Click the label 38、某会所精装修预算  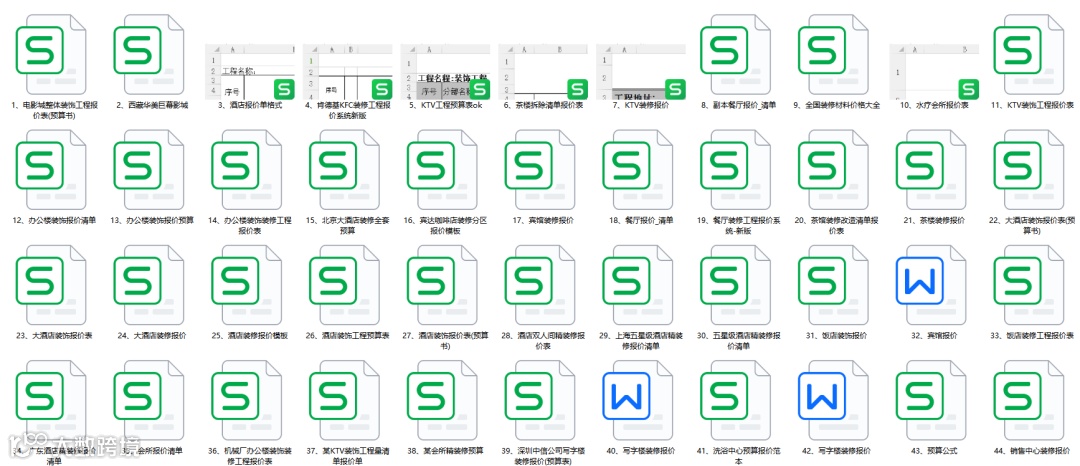(x=445, y=451)
